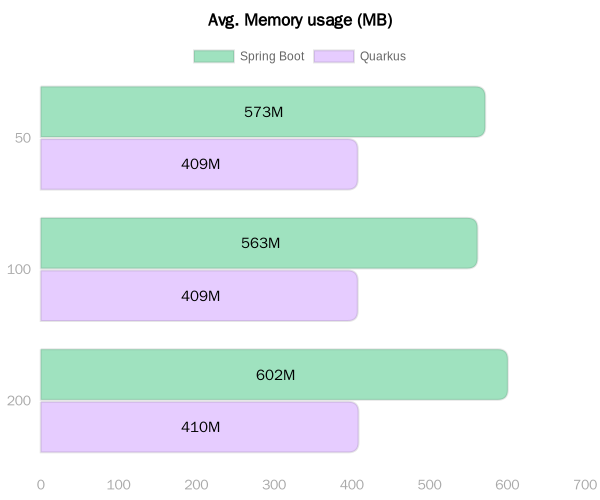This screenshot has width=600, height=500.
Task: Click the Quarkus 409M bar in group 100
Action: point(199,296)
